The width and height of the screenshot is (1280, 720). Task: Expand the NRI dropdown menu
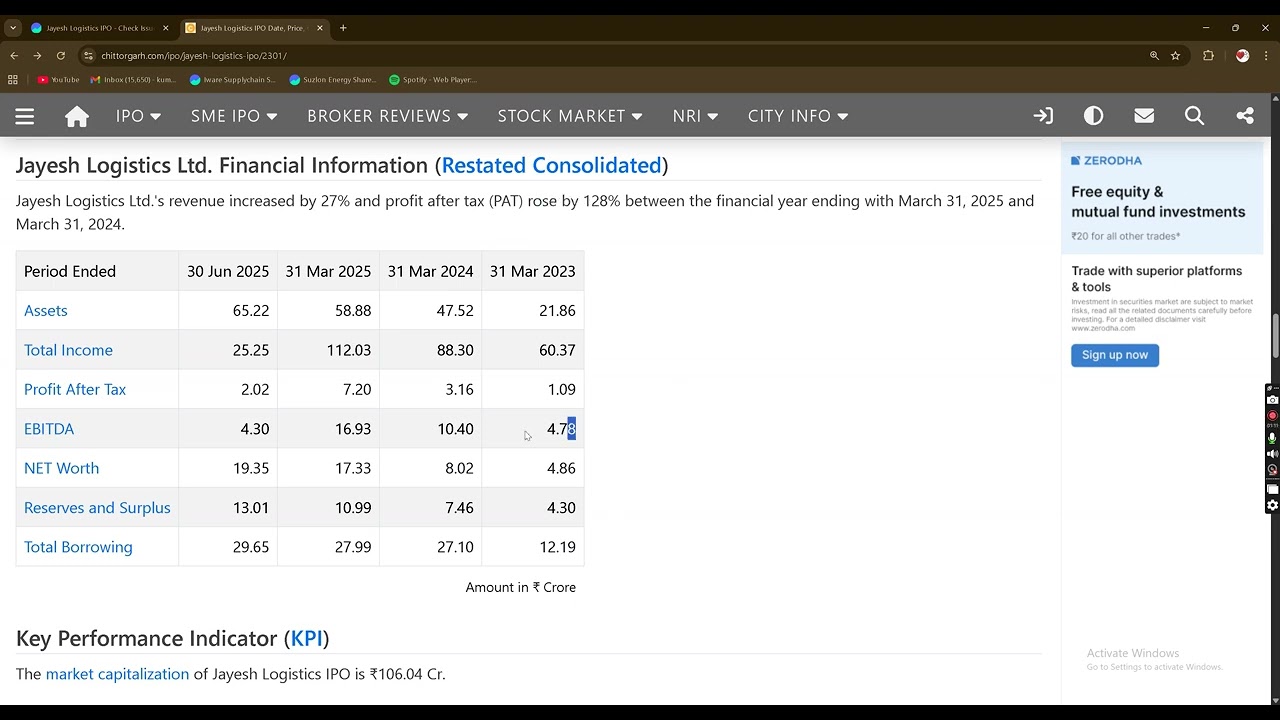click(x=696, y=116)
